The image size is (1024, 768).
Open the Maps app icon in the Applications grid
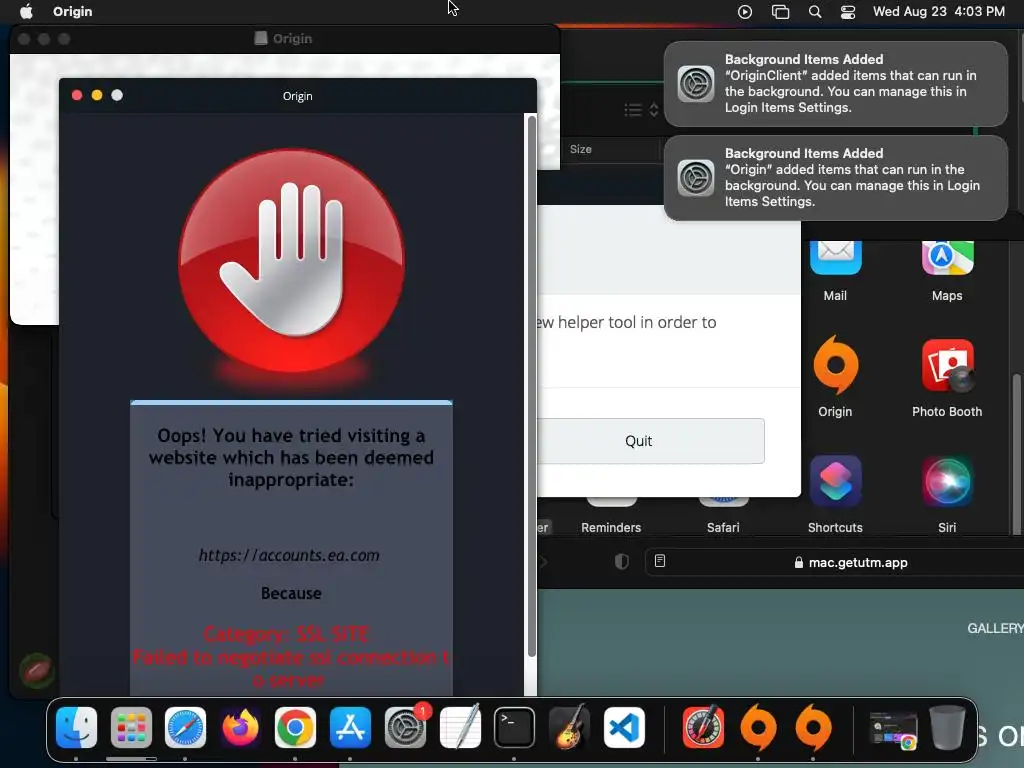pyautogui.click(x=947, y=257)
